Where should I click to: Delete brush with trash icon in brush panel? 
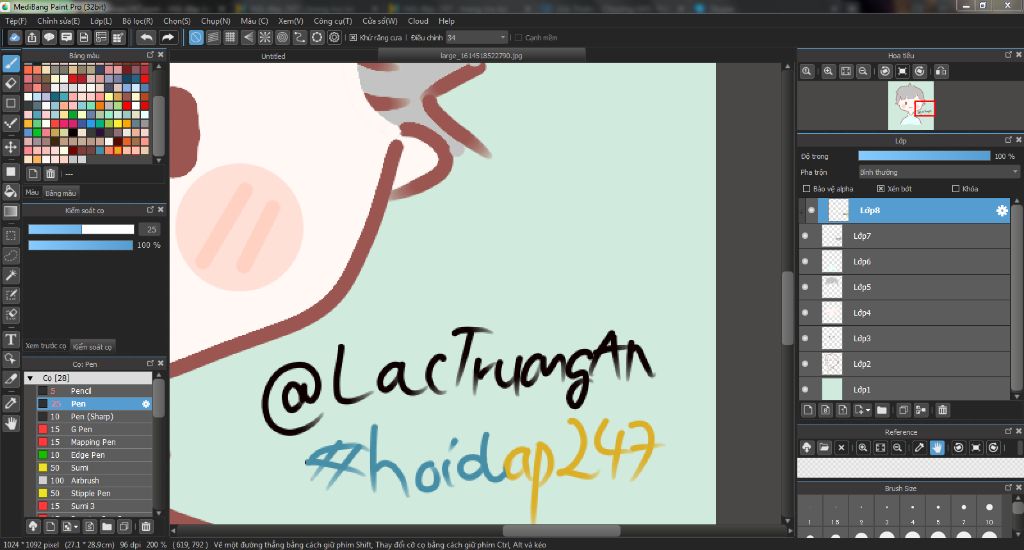point(146,526)
